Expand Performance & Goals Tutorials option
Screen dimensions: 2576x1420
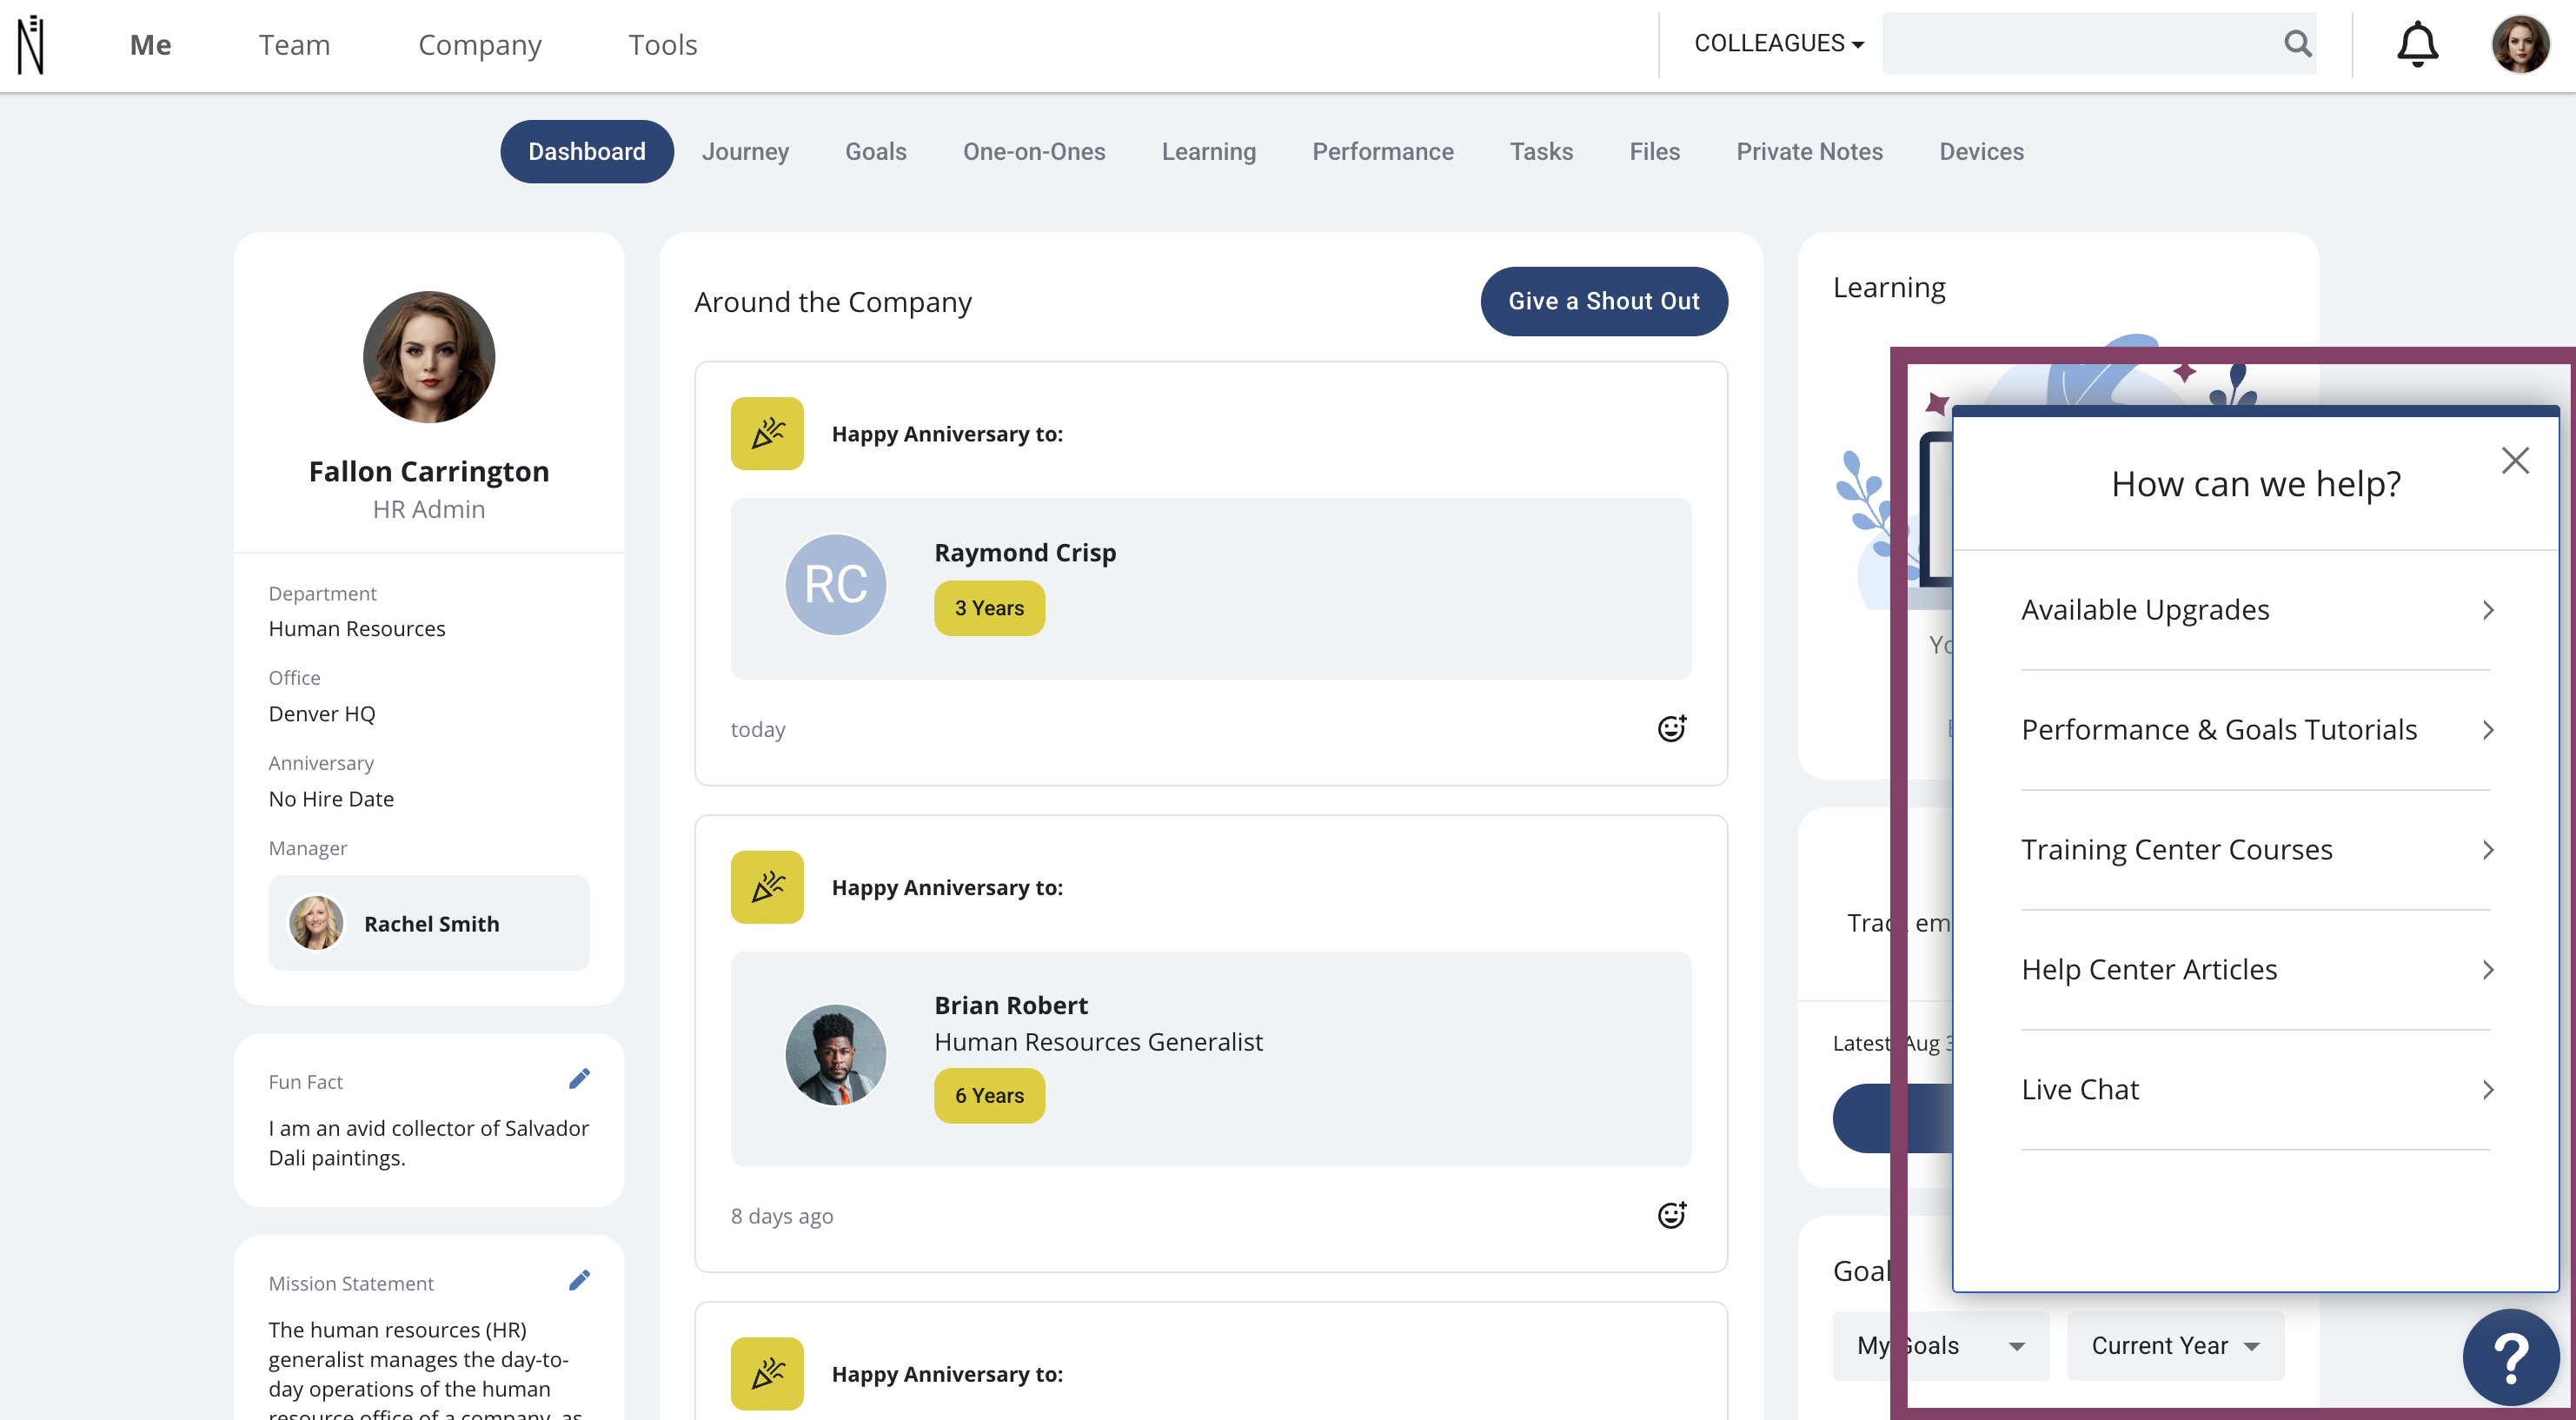[2256, 730]
